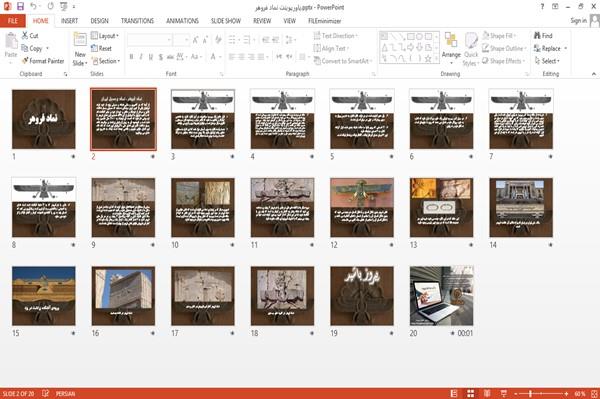Open the FILE tab

(x=13, y=21)
